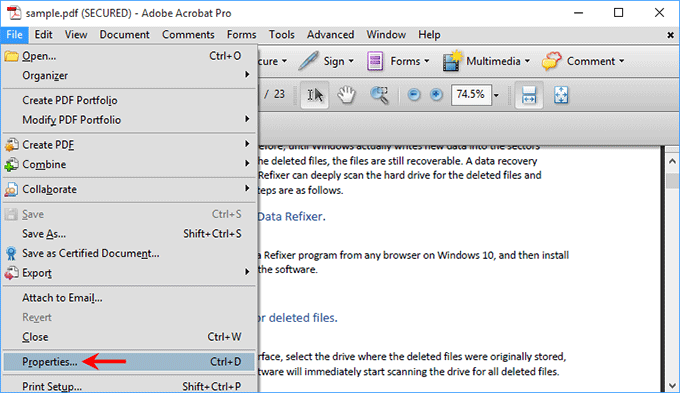Click the Combine menu icon
This screenshot has width=680, height=393.
click(x=11, y=165)
